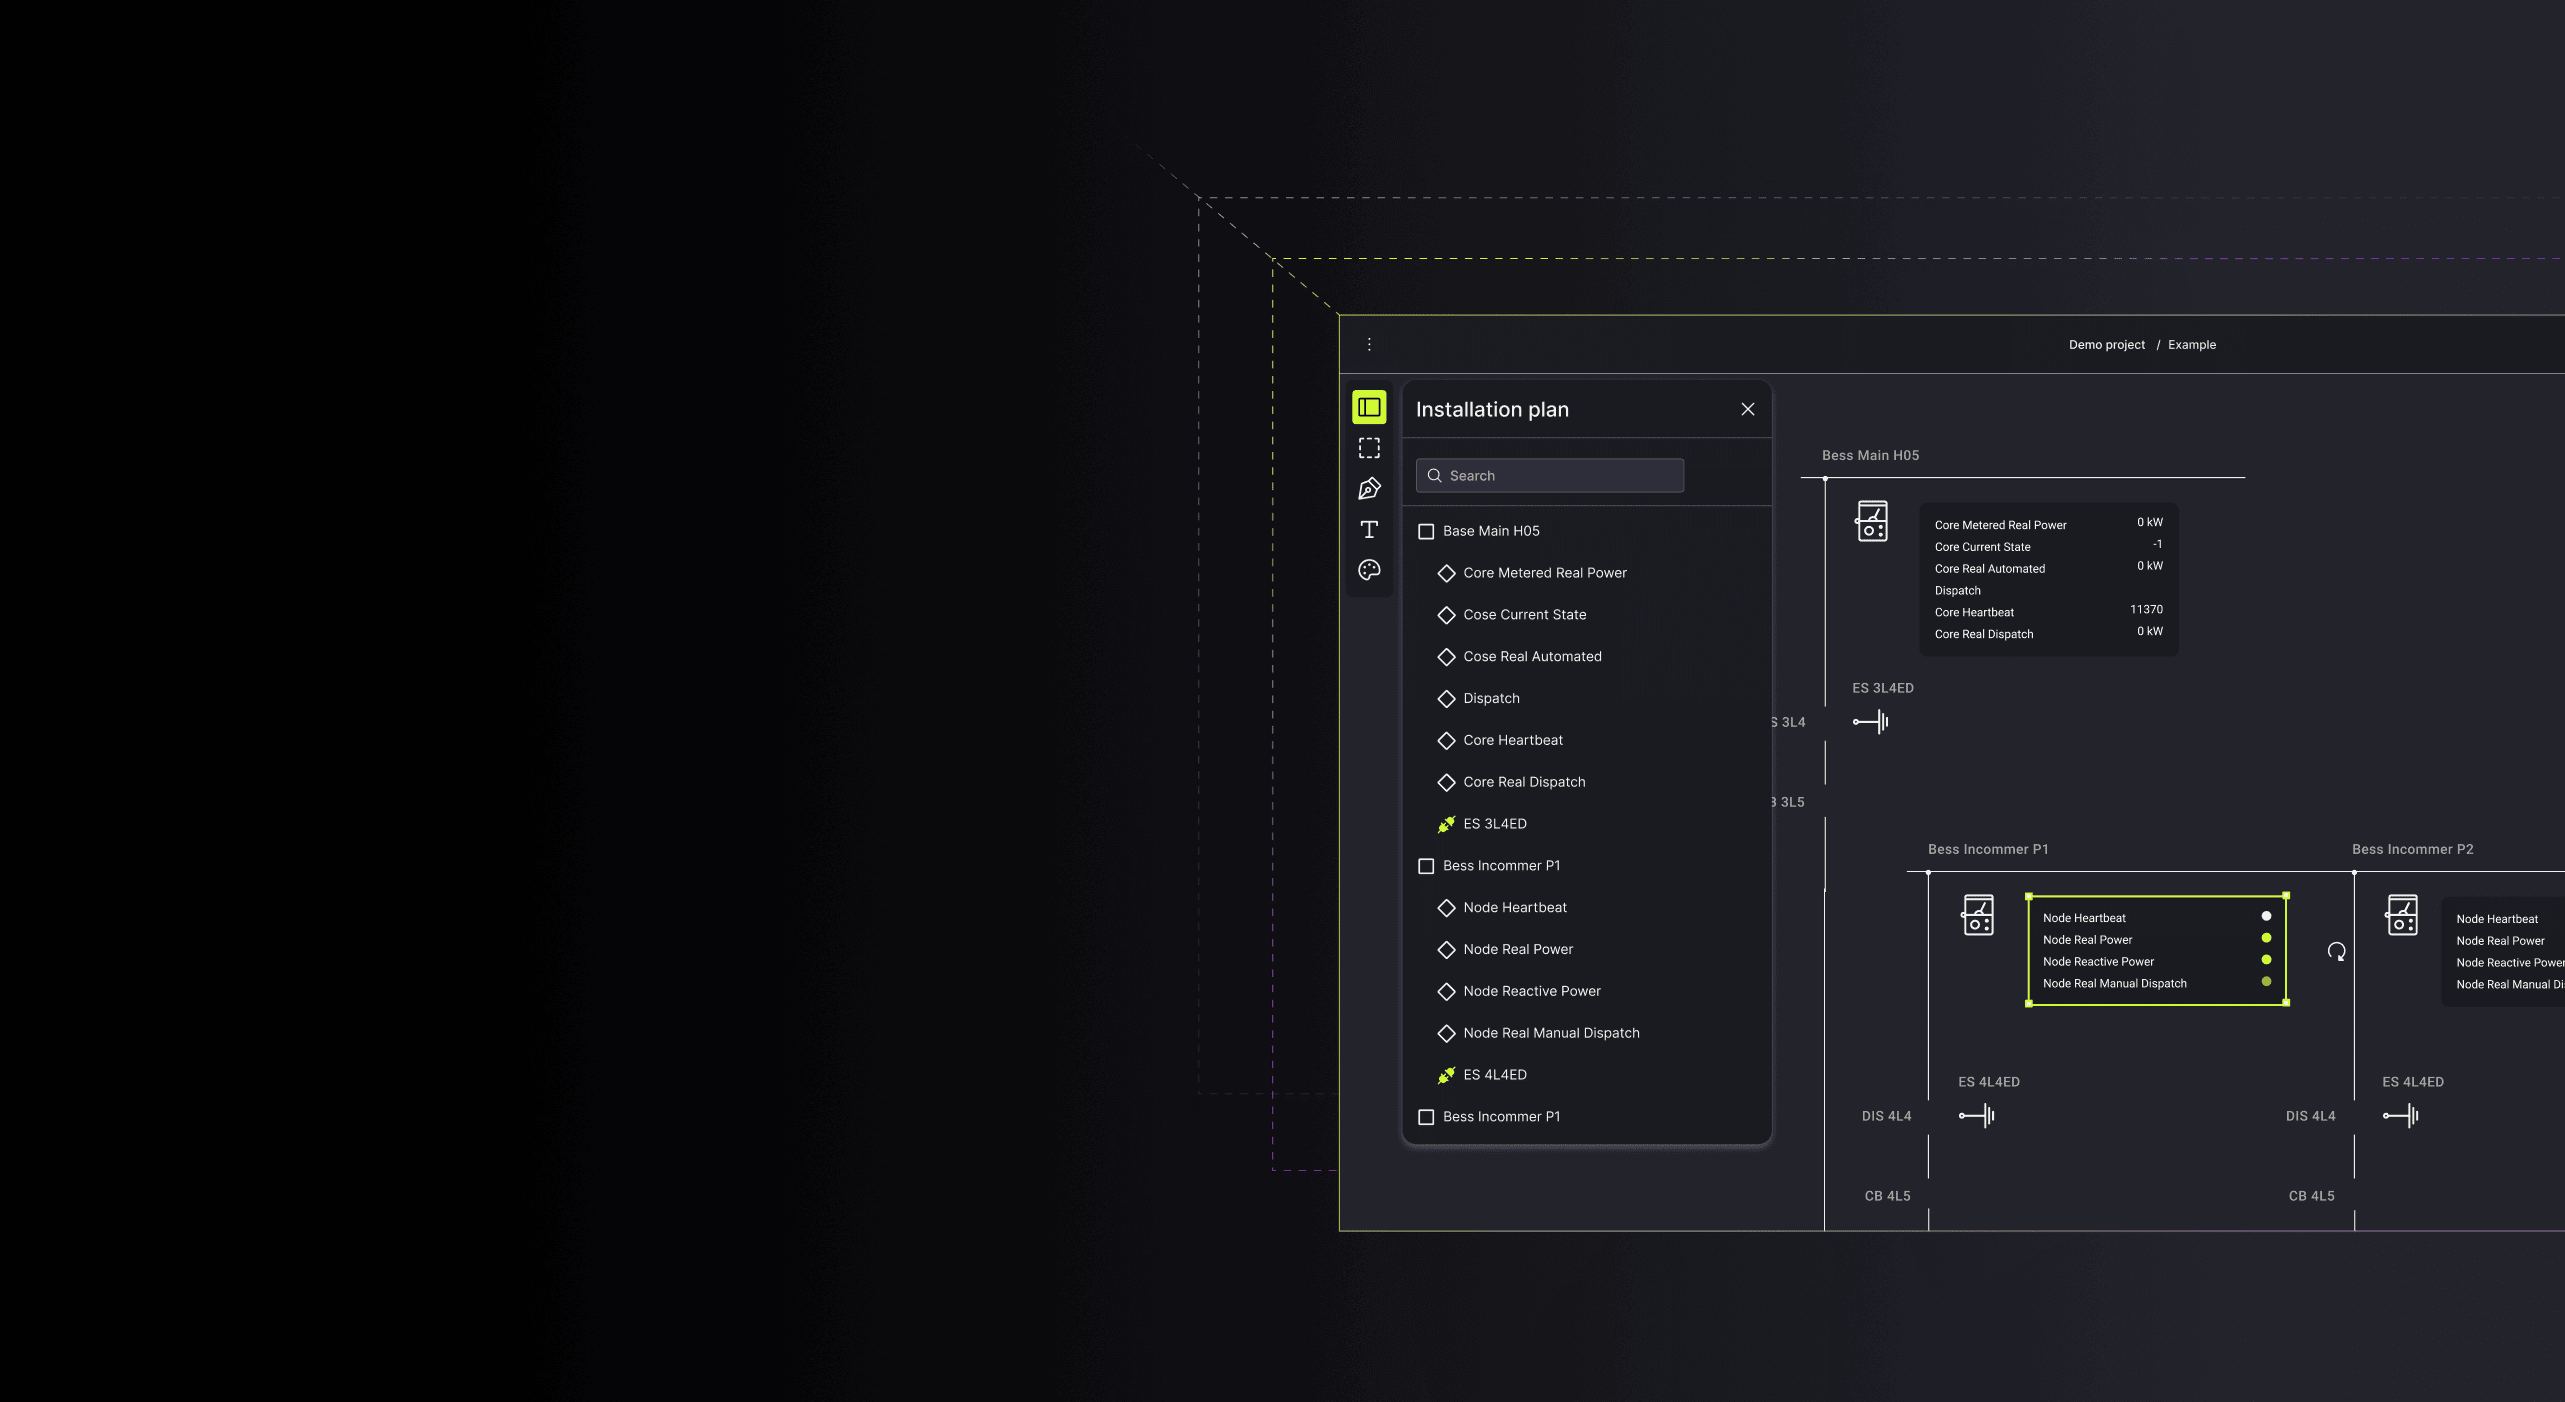
Task: Check the Bess Incommer P1 checkbox
Action: pos(1426,866)
